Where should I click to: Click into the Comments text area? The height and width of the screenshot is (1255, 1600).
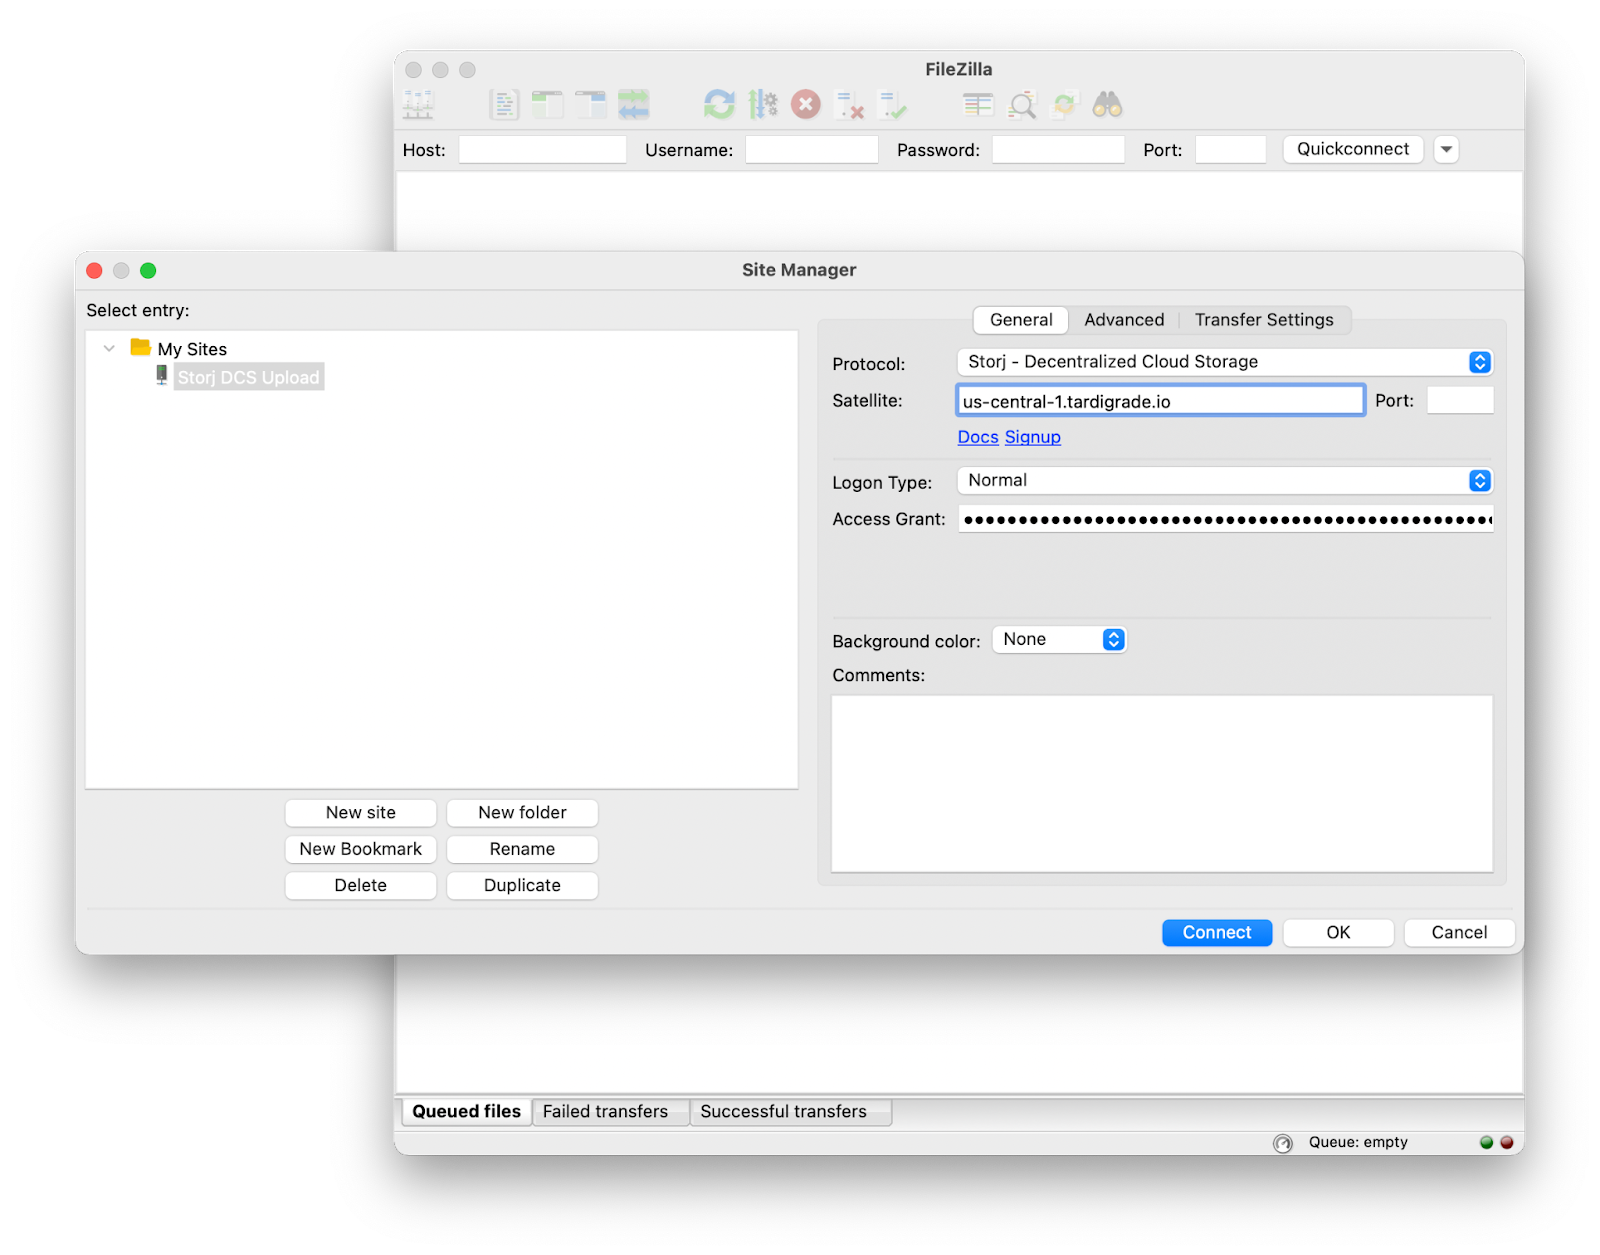(x=1162, y=784)
